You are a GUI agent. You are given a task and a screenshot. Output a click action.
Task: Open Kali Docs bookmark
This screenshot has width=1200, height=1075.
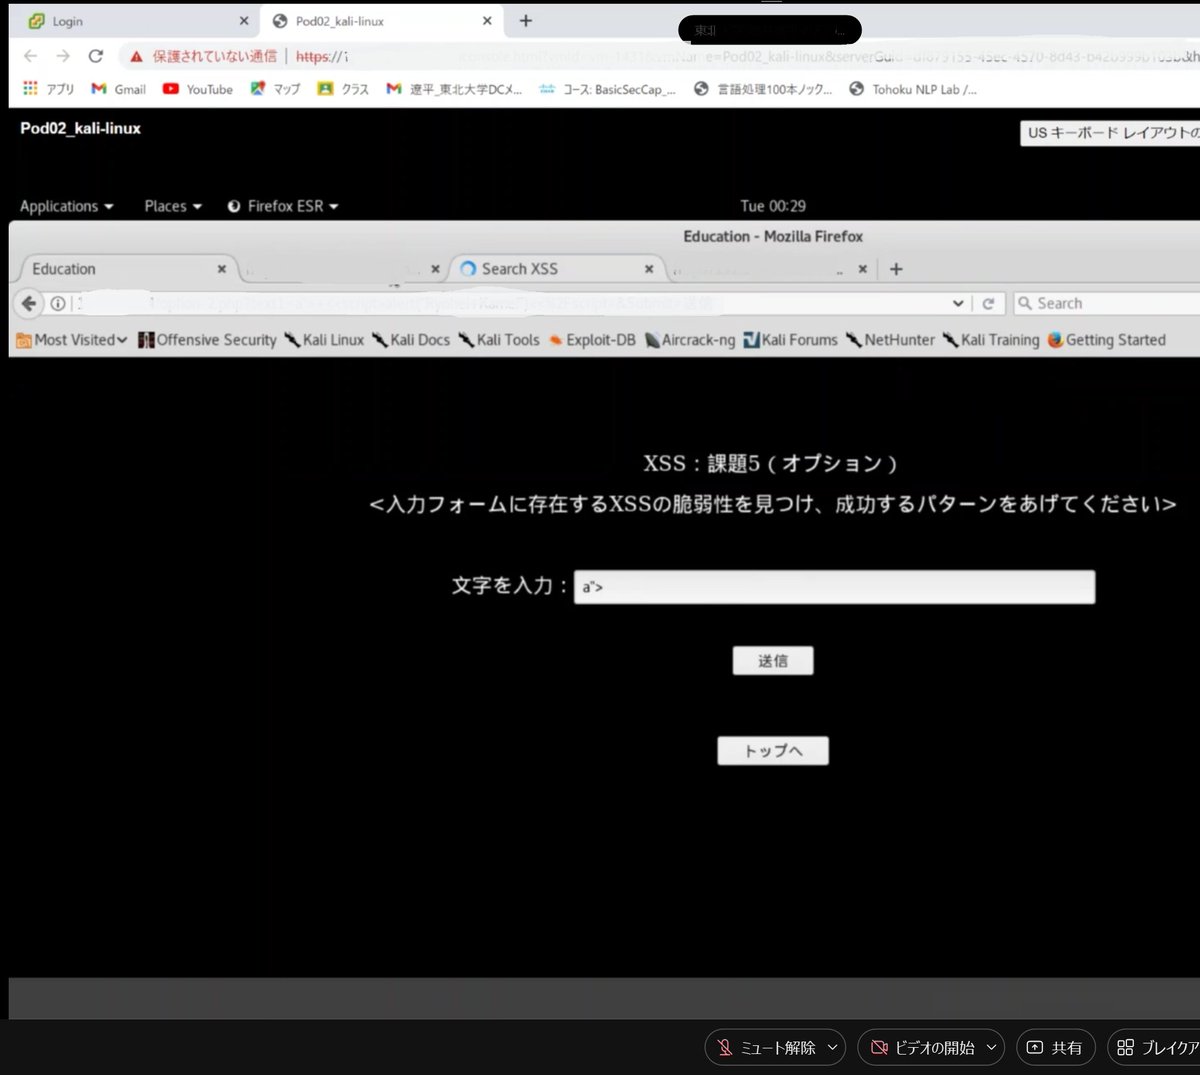click(x=411, y=340)
